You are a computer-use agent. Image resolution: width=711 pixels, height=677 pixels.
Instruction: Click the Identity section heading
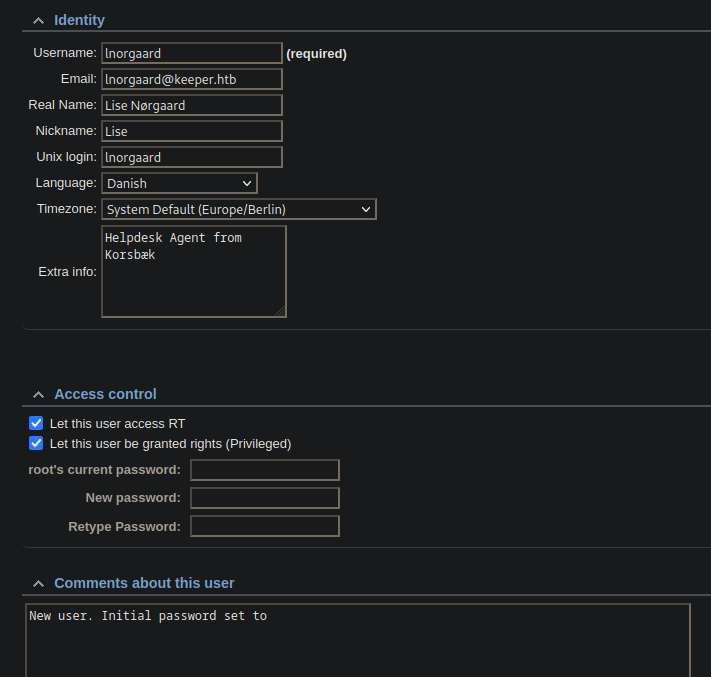[79, 20]
